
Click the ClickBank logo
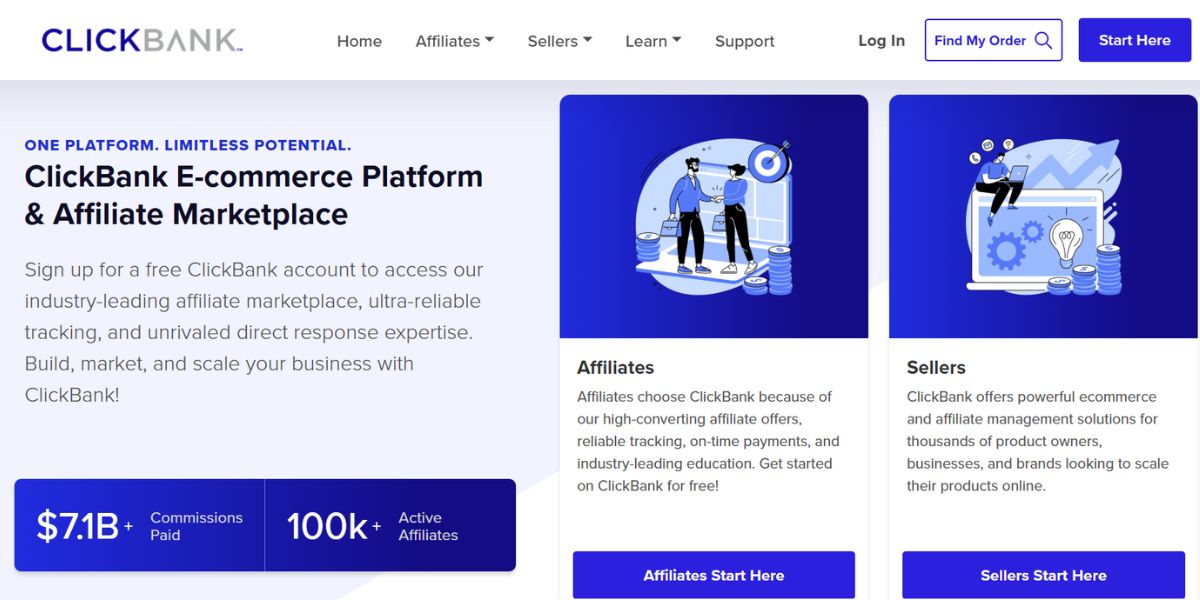pos(142,40)
